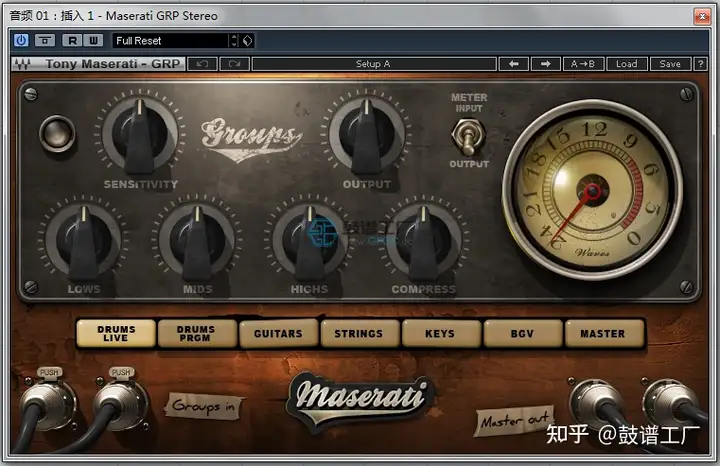Click the round indicator lamp near Sensitivity

(57, 134)
